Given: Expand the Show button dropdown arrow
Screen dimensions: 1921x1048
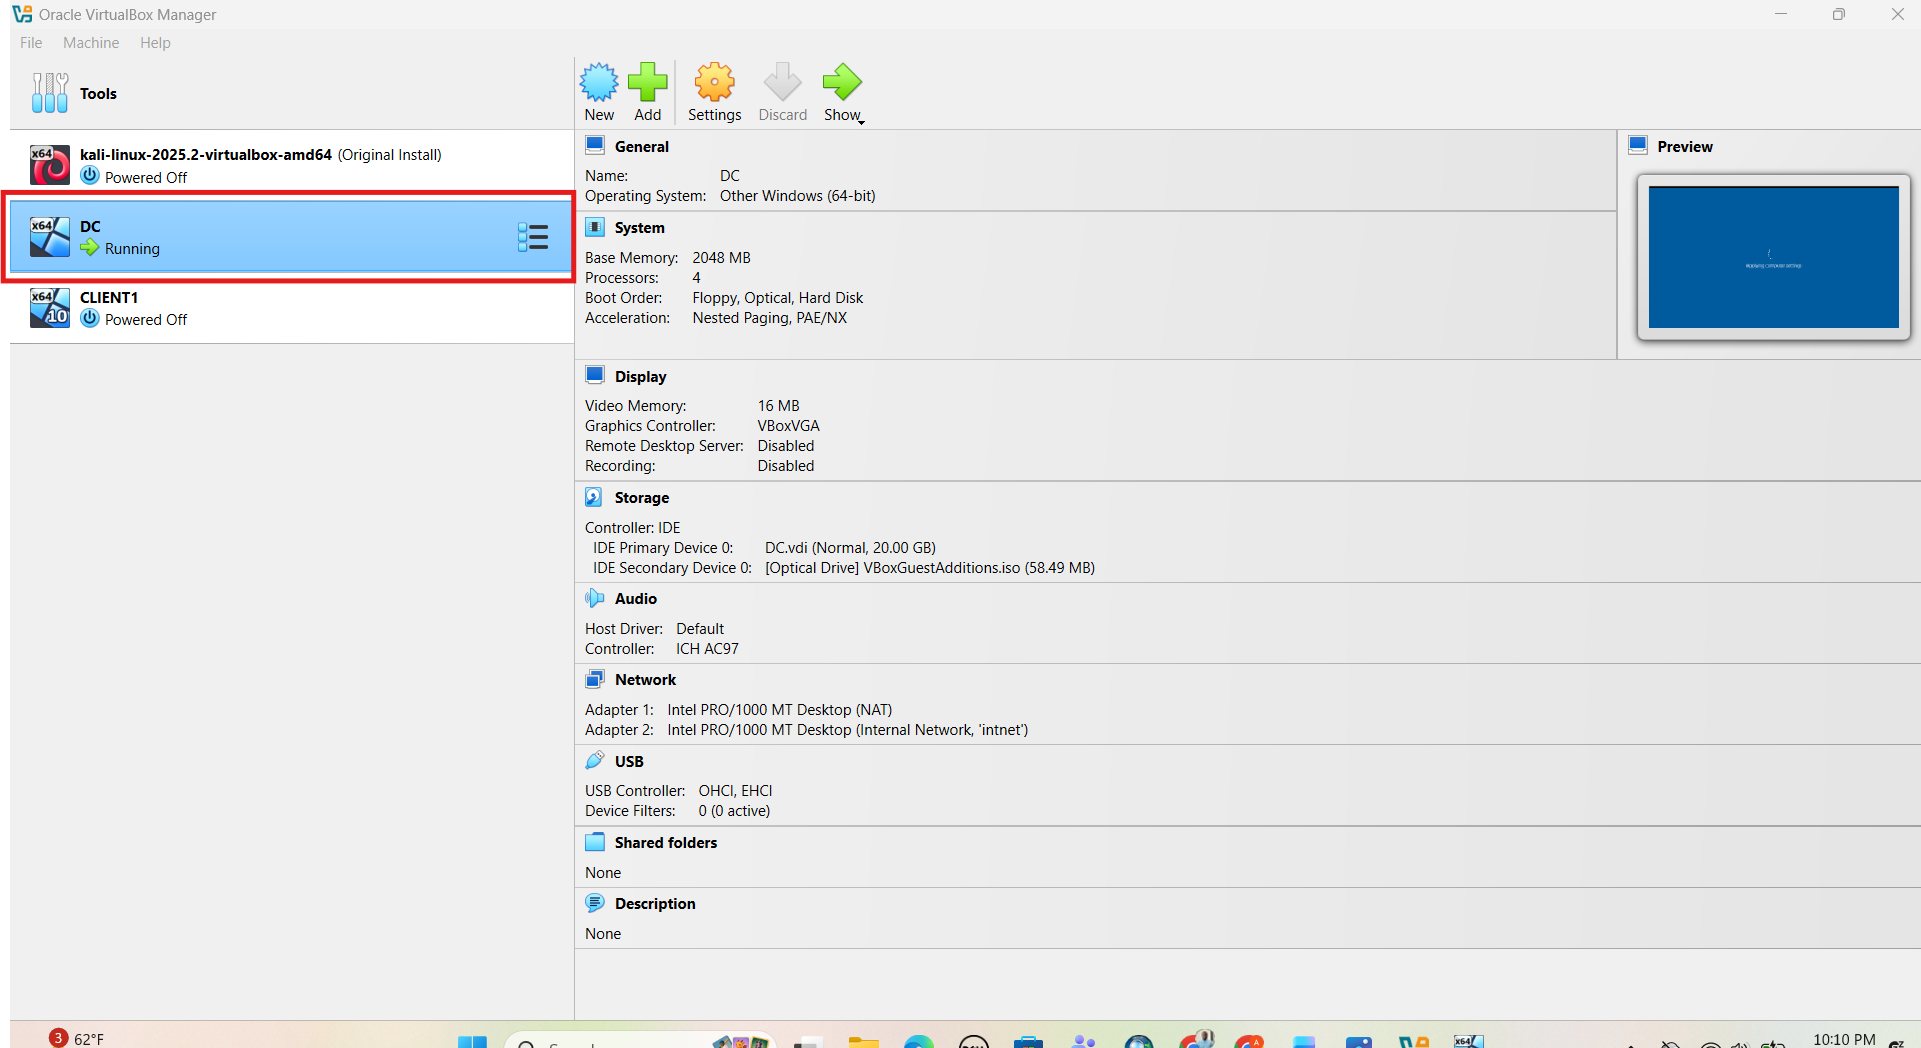Looking at the screenshot, I should (861, 121).
